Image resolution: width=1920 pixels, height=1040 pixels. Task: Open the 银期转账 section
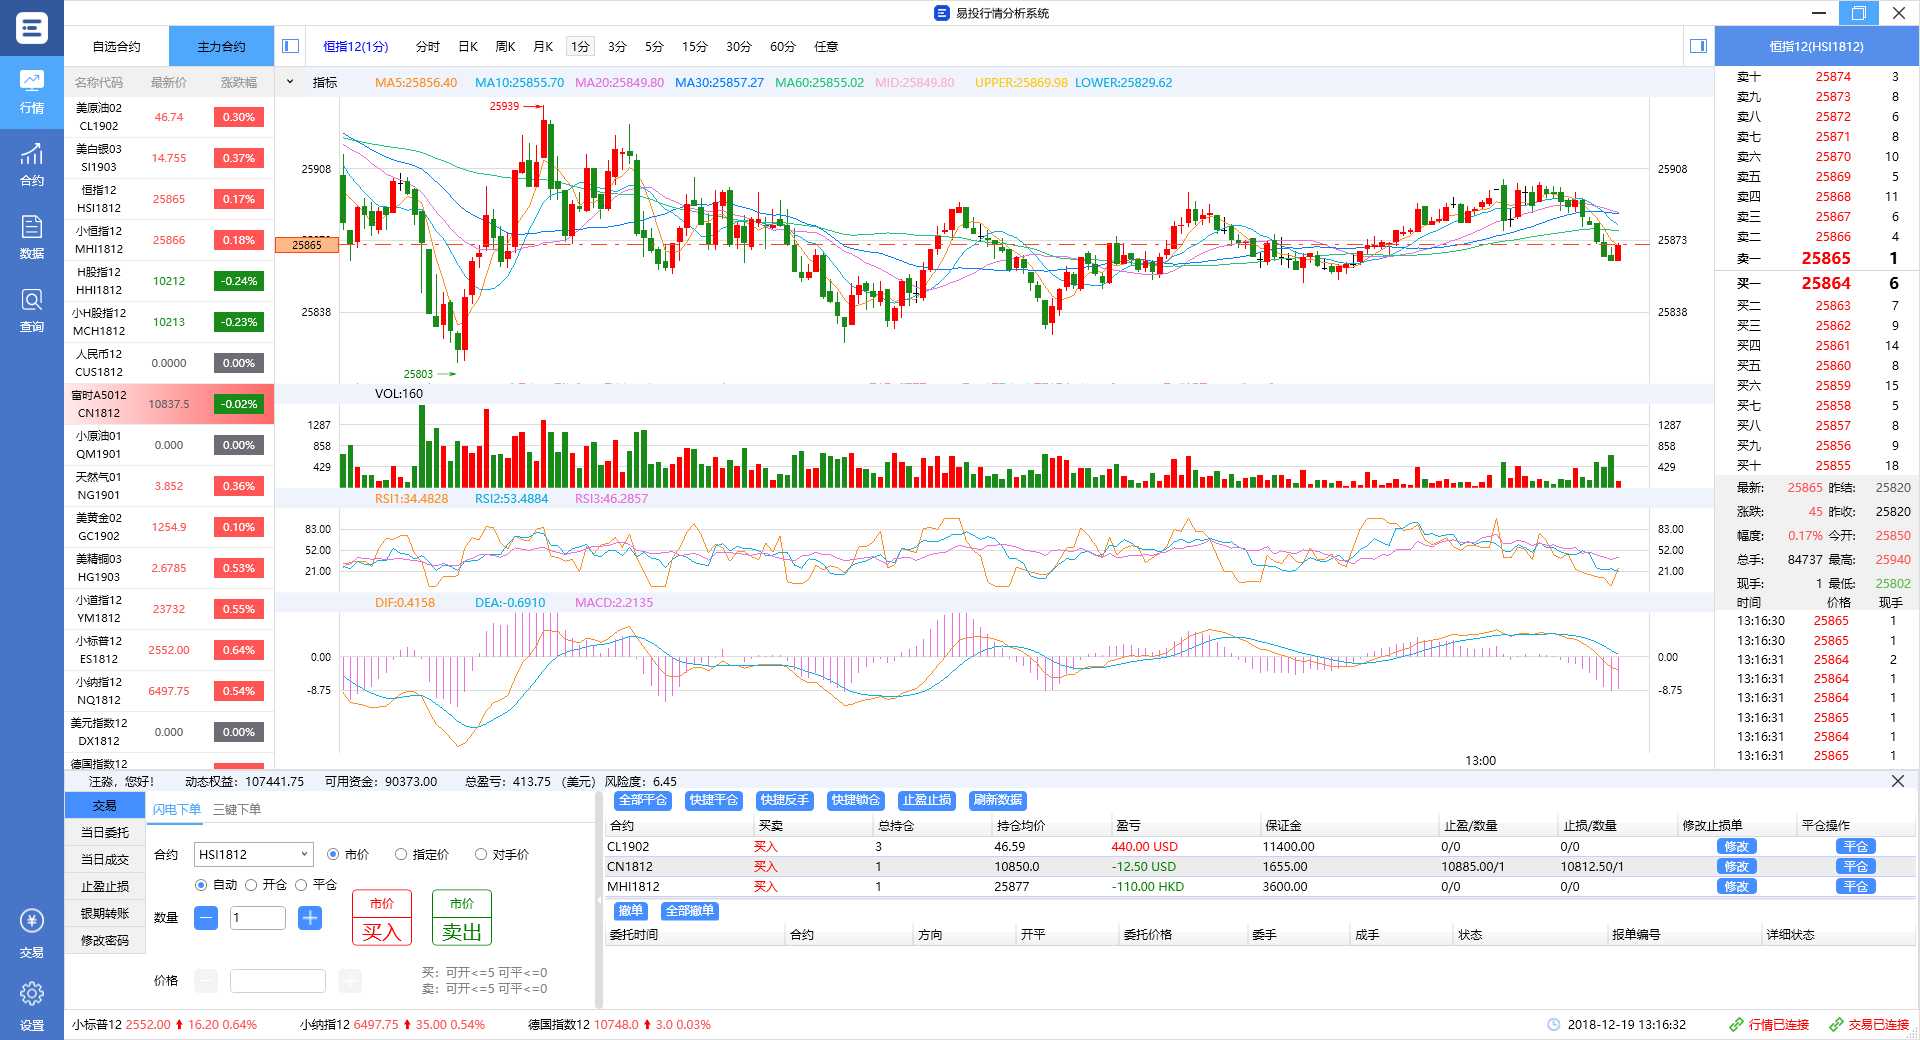tap(105, 913)
